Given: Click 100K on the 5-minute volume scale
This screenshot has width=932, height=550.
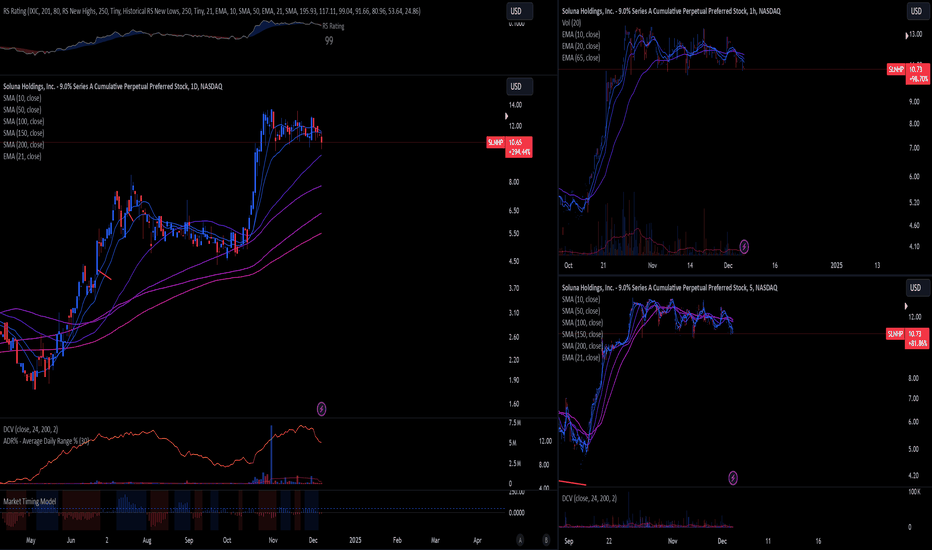Looking at the screenshot, I should (914, 492).
